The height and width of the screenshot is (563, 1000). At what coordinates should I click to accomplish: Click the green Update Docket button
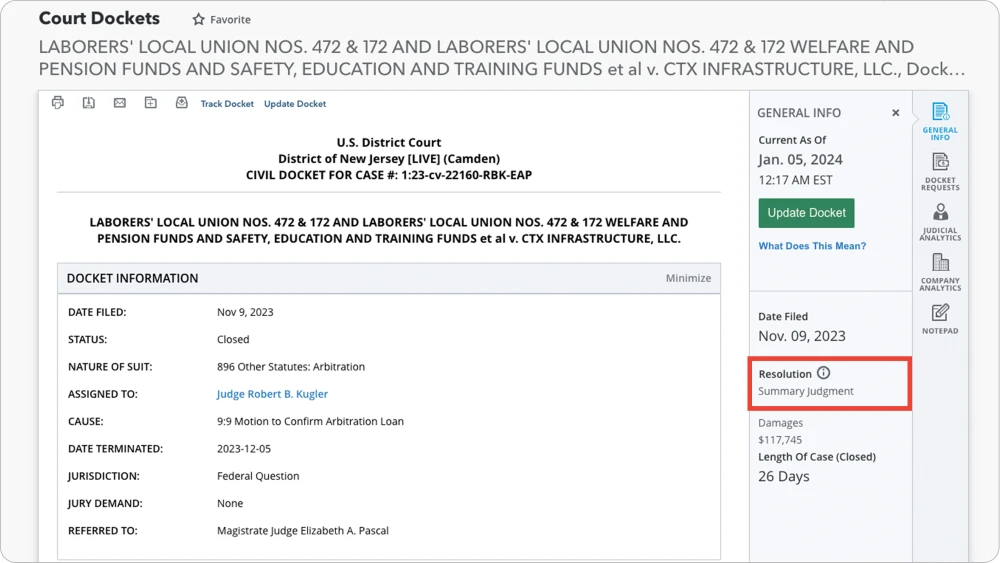coord(806,213)
